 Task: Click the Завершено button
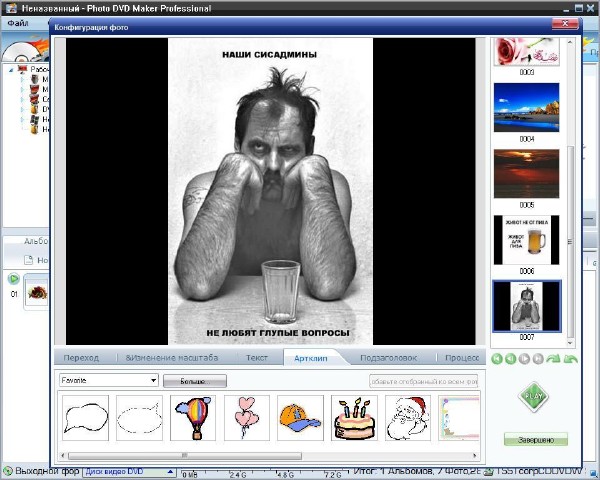[535, 439]
